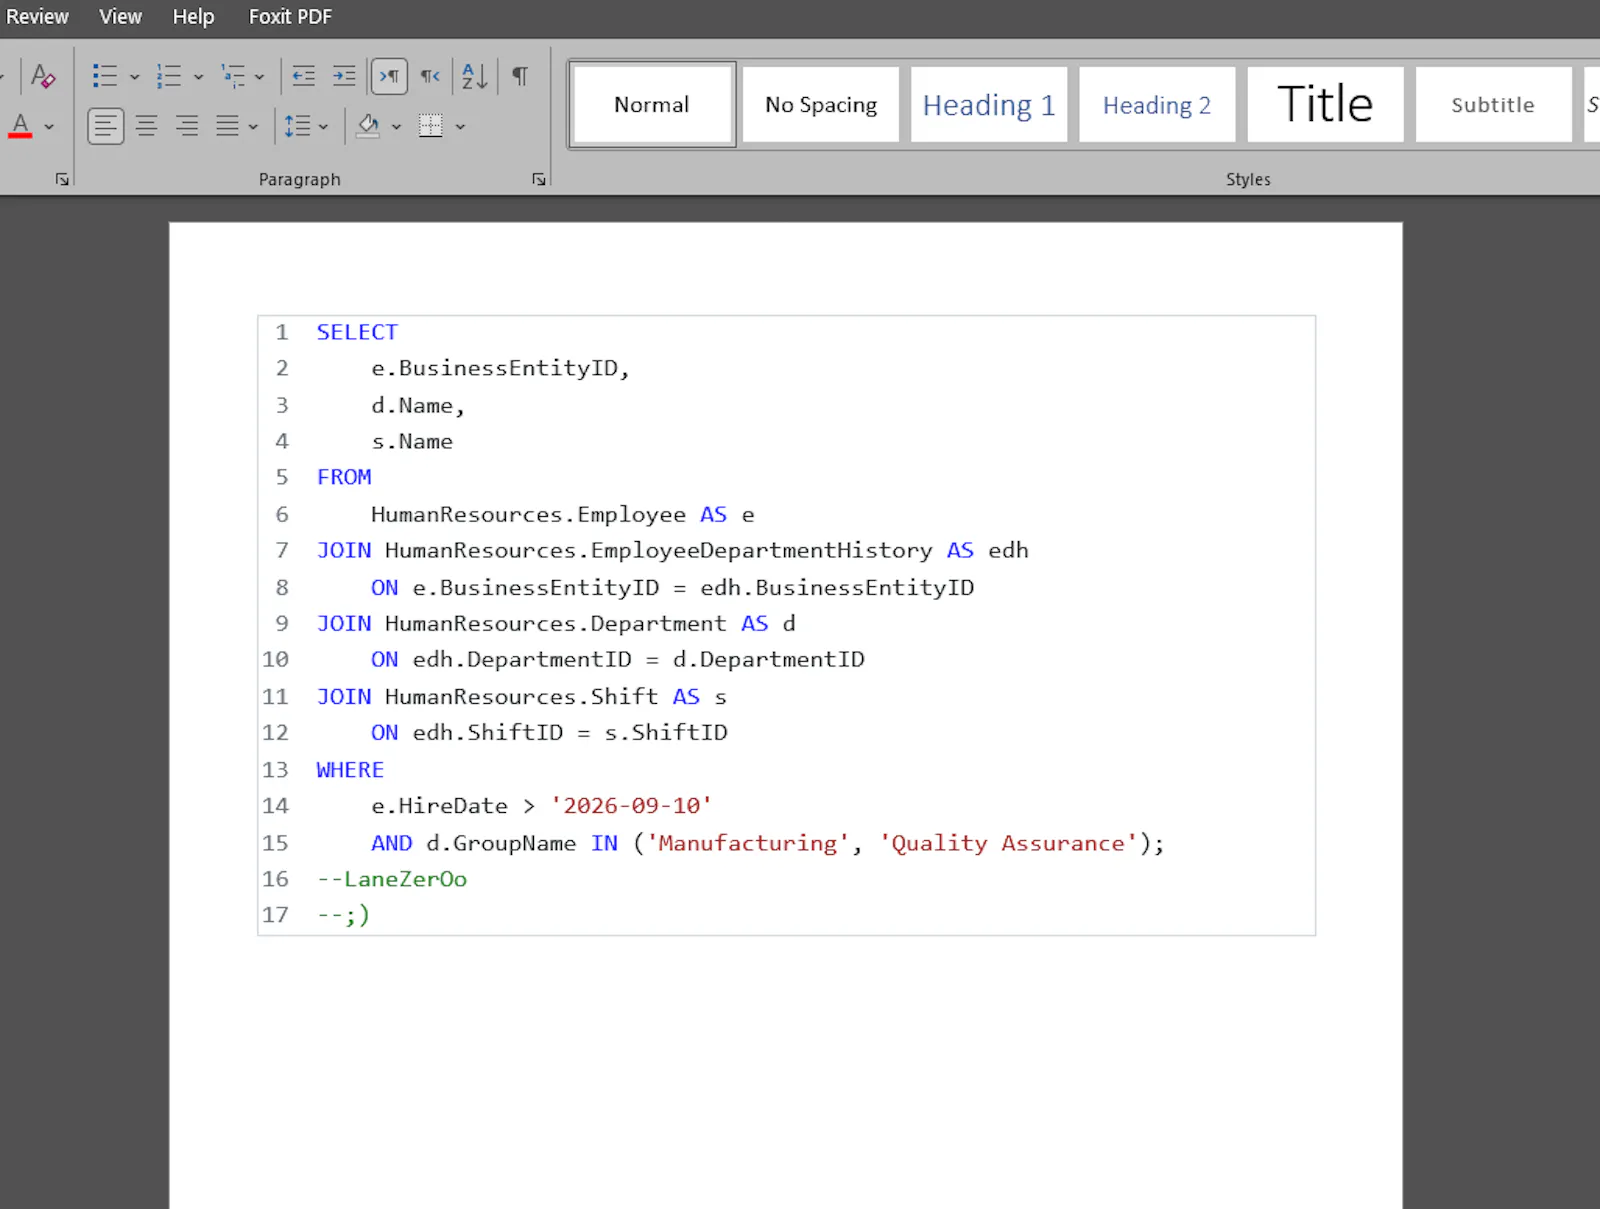
Task: Toggle Show/Hide paragraph marks
Action: tap(520, 76)
